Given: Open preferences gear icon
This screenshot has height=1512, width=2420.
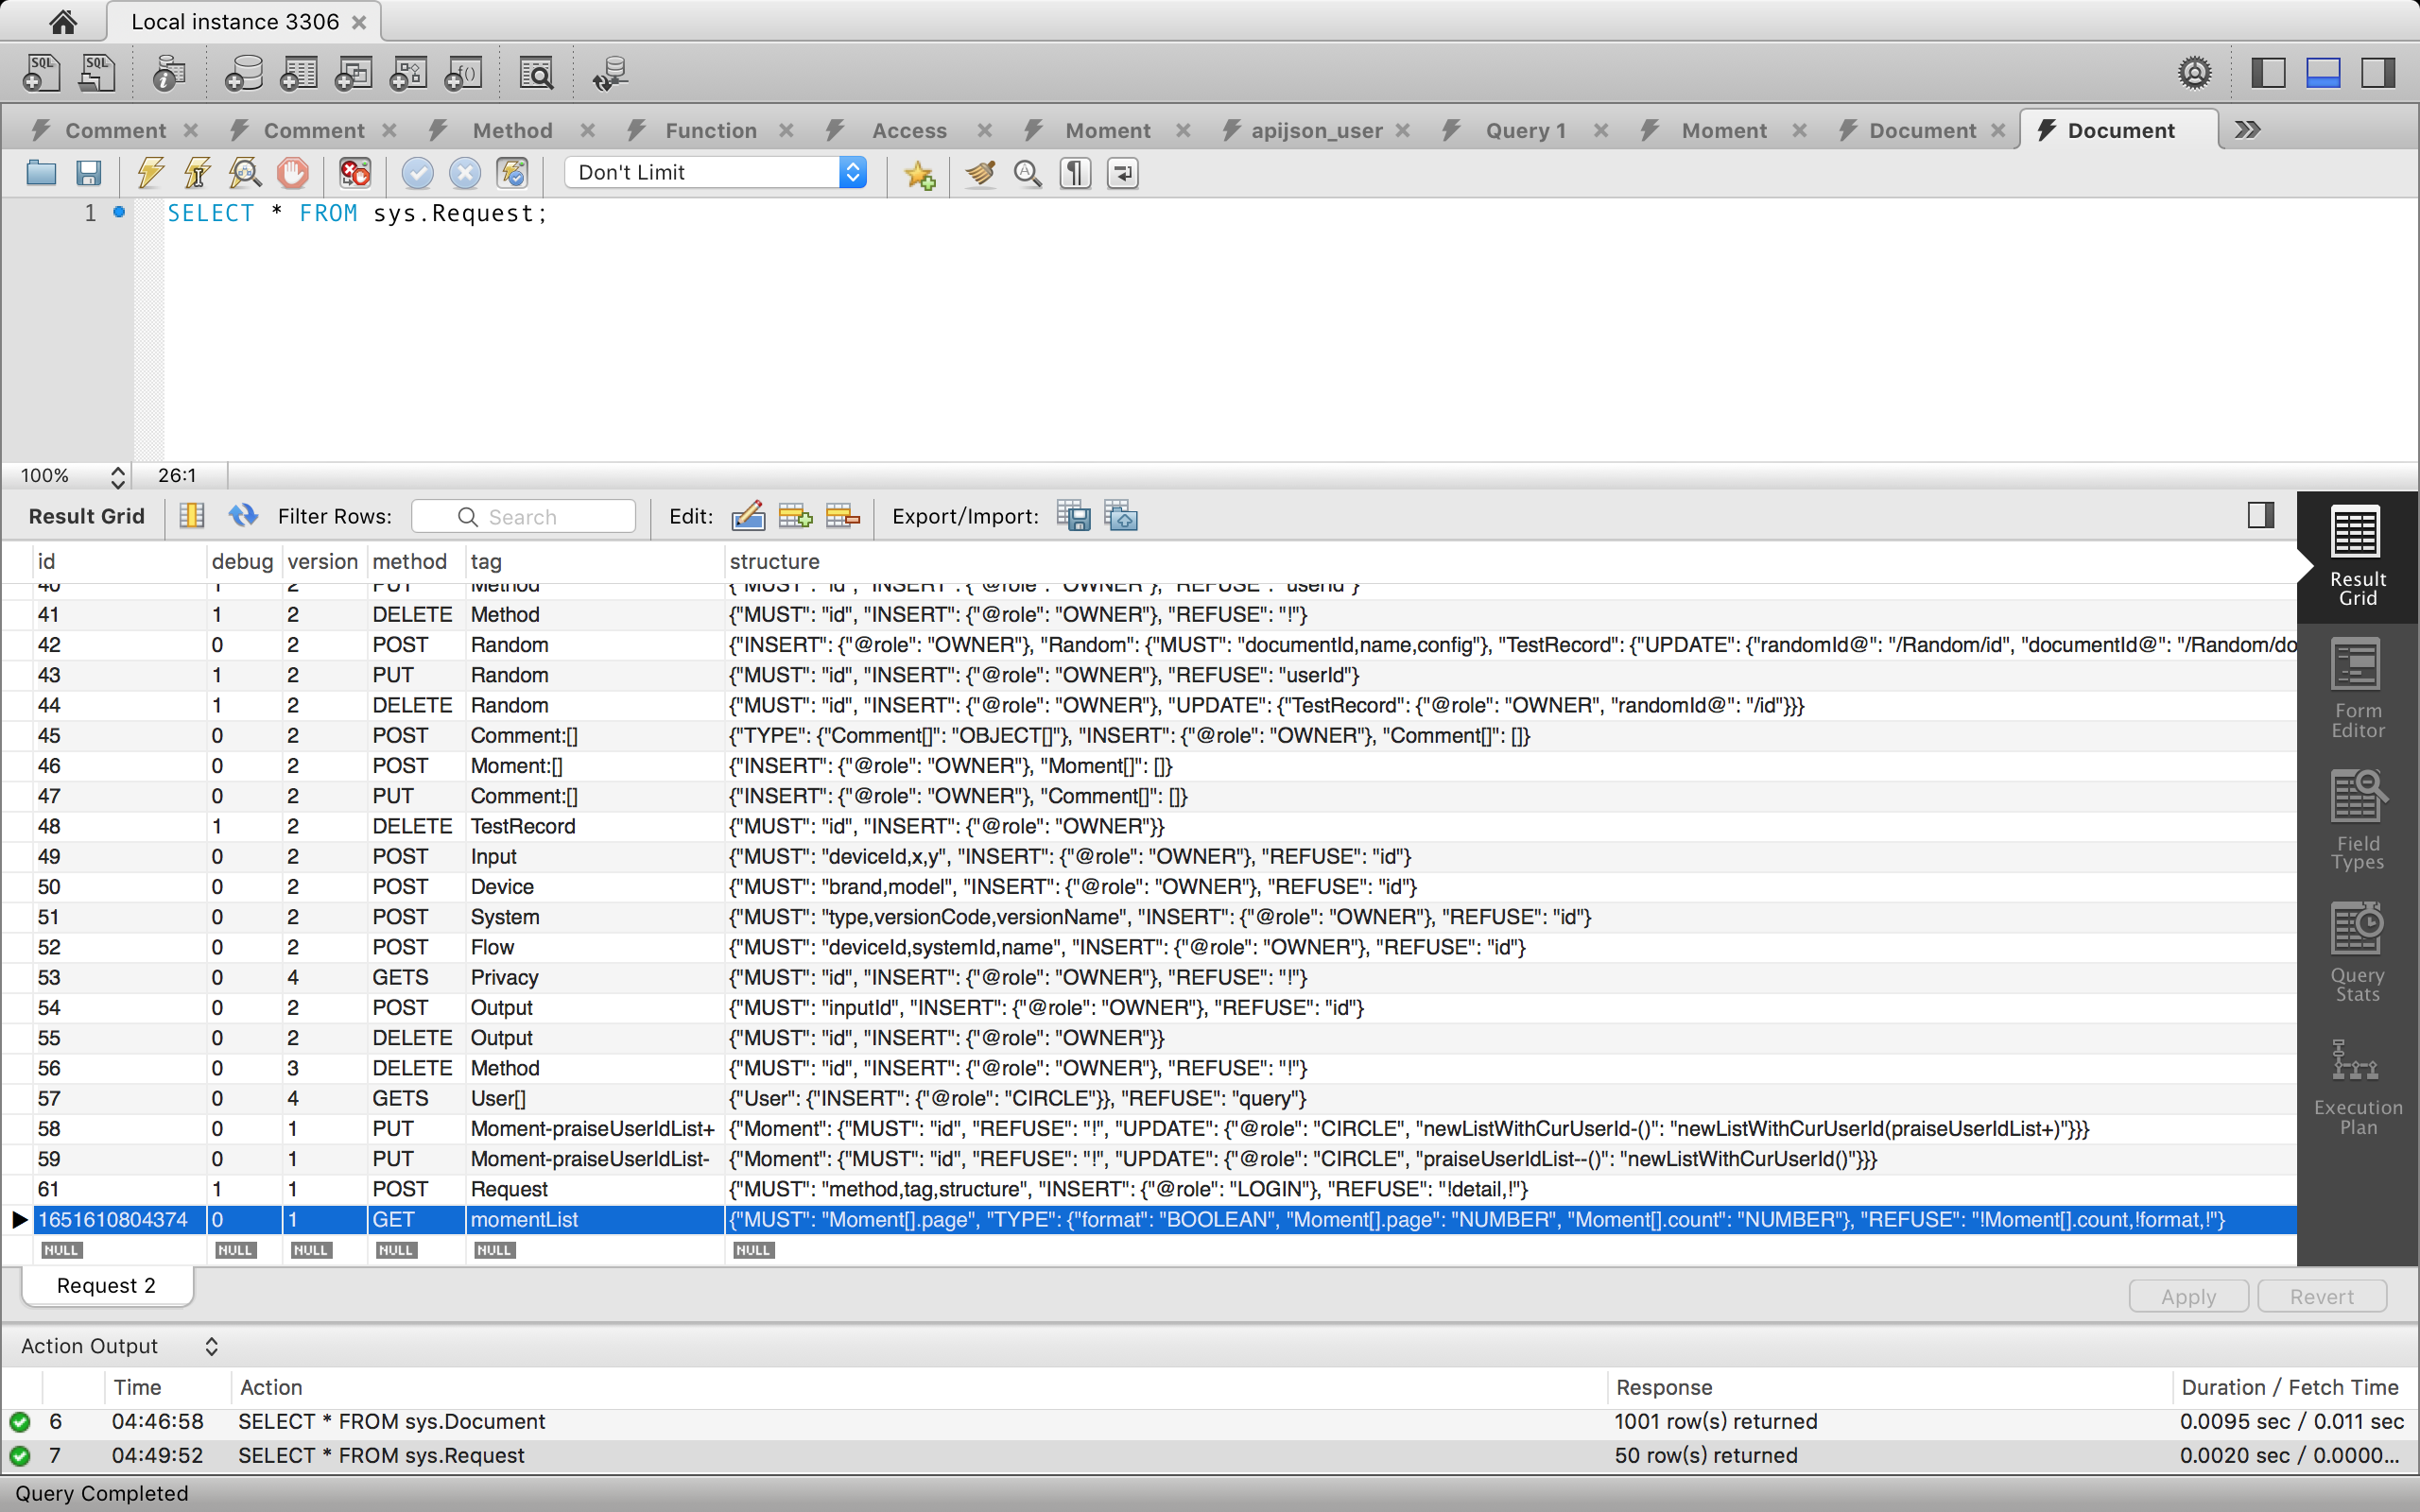Looking at the screenshot, I should click(2194, 73).
